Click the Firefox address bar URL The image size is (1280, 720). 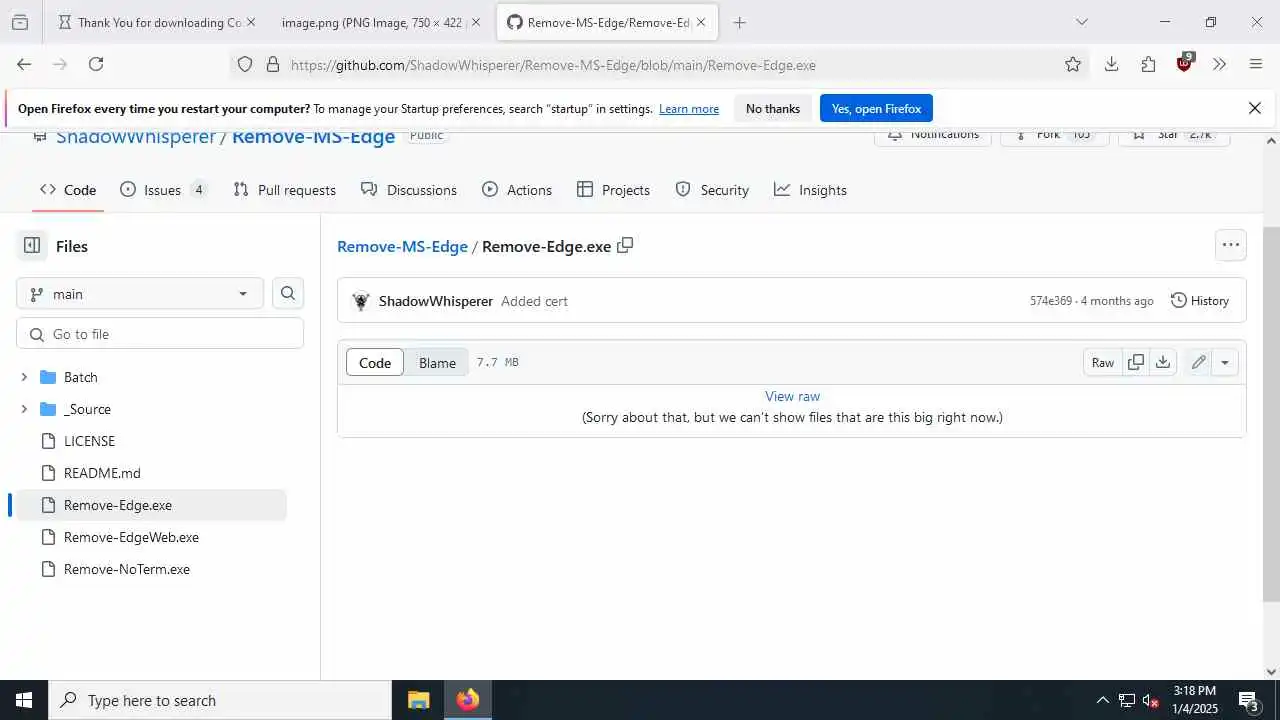click(553, 65)
